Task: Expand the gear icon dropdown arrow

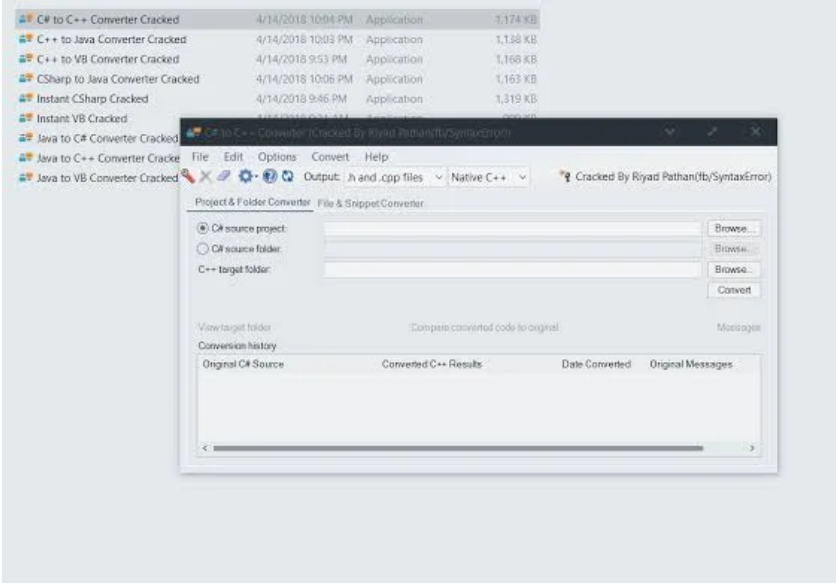Action: pyautogui.click(x=256, y=177)
